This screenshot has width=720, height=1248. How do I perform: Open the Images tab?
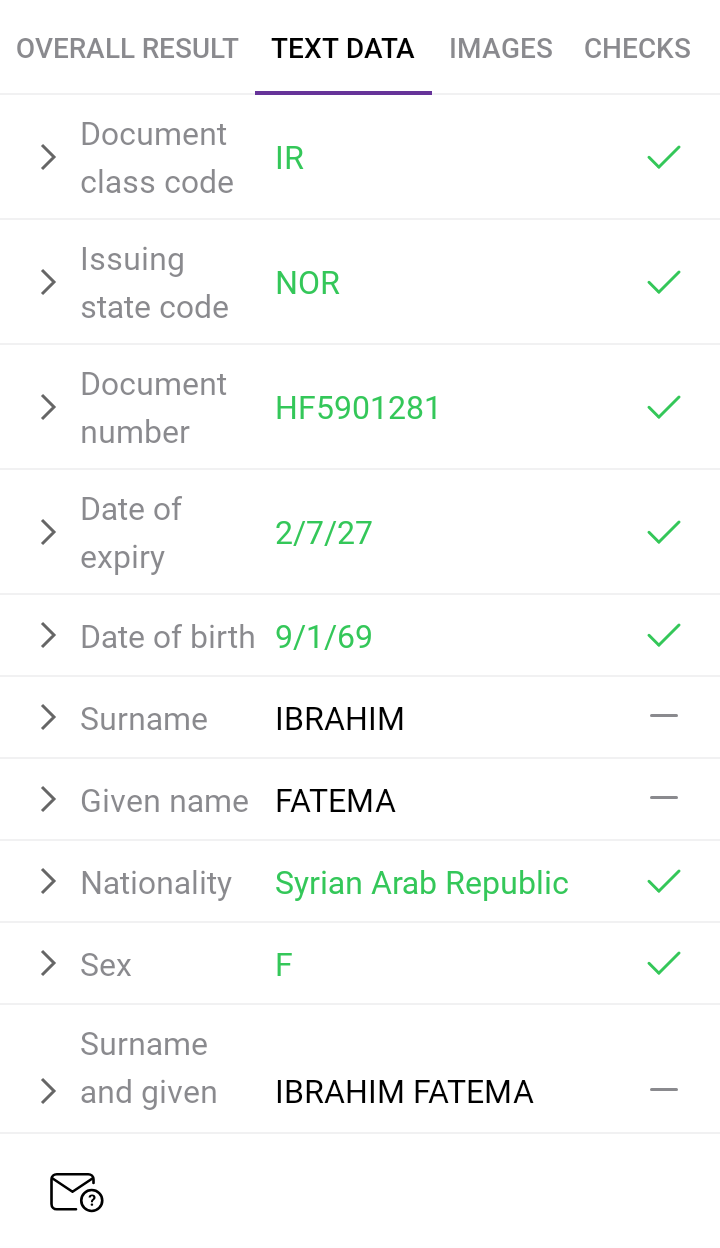coord(501,48)
